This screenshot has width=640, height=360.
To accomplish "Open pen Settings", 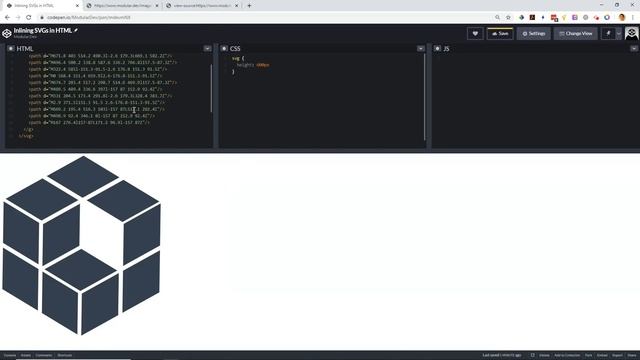I will (x=533, y=33).
